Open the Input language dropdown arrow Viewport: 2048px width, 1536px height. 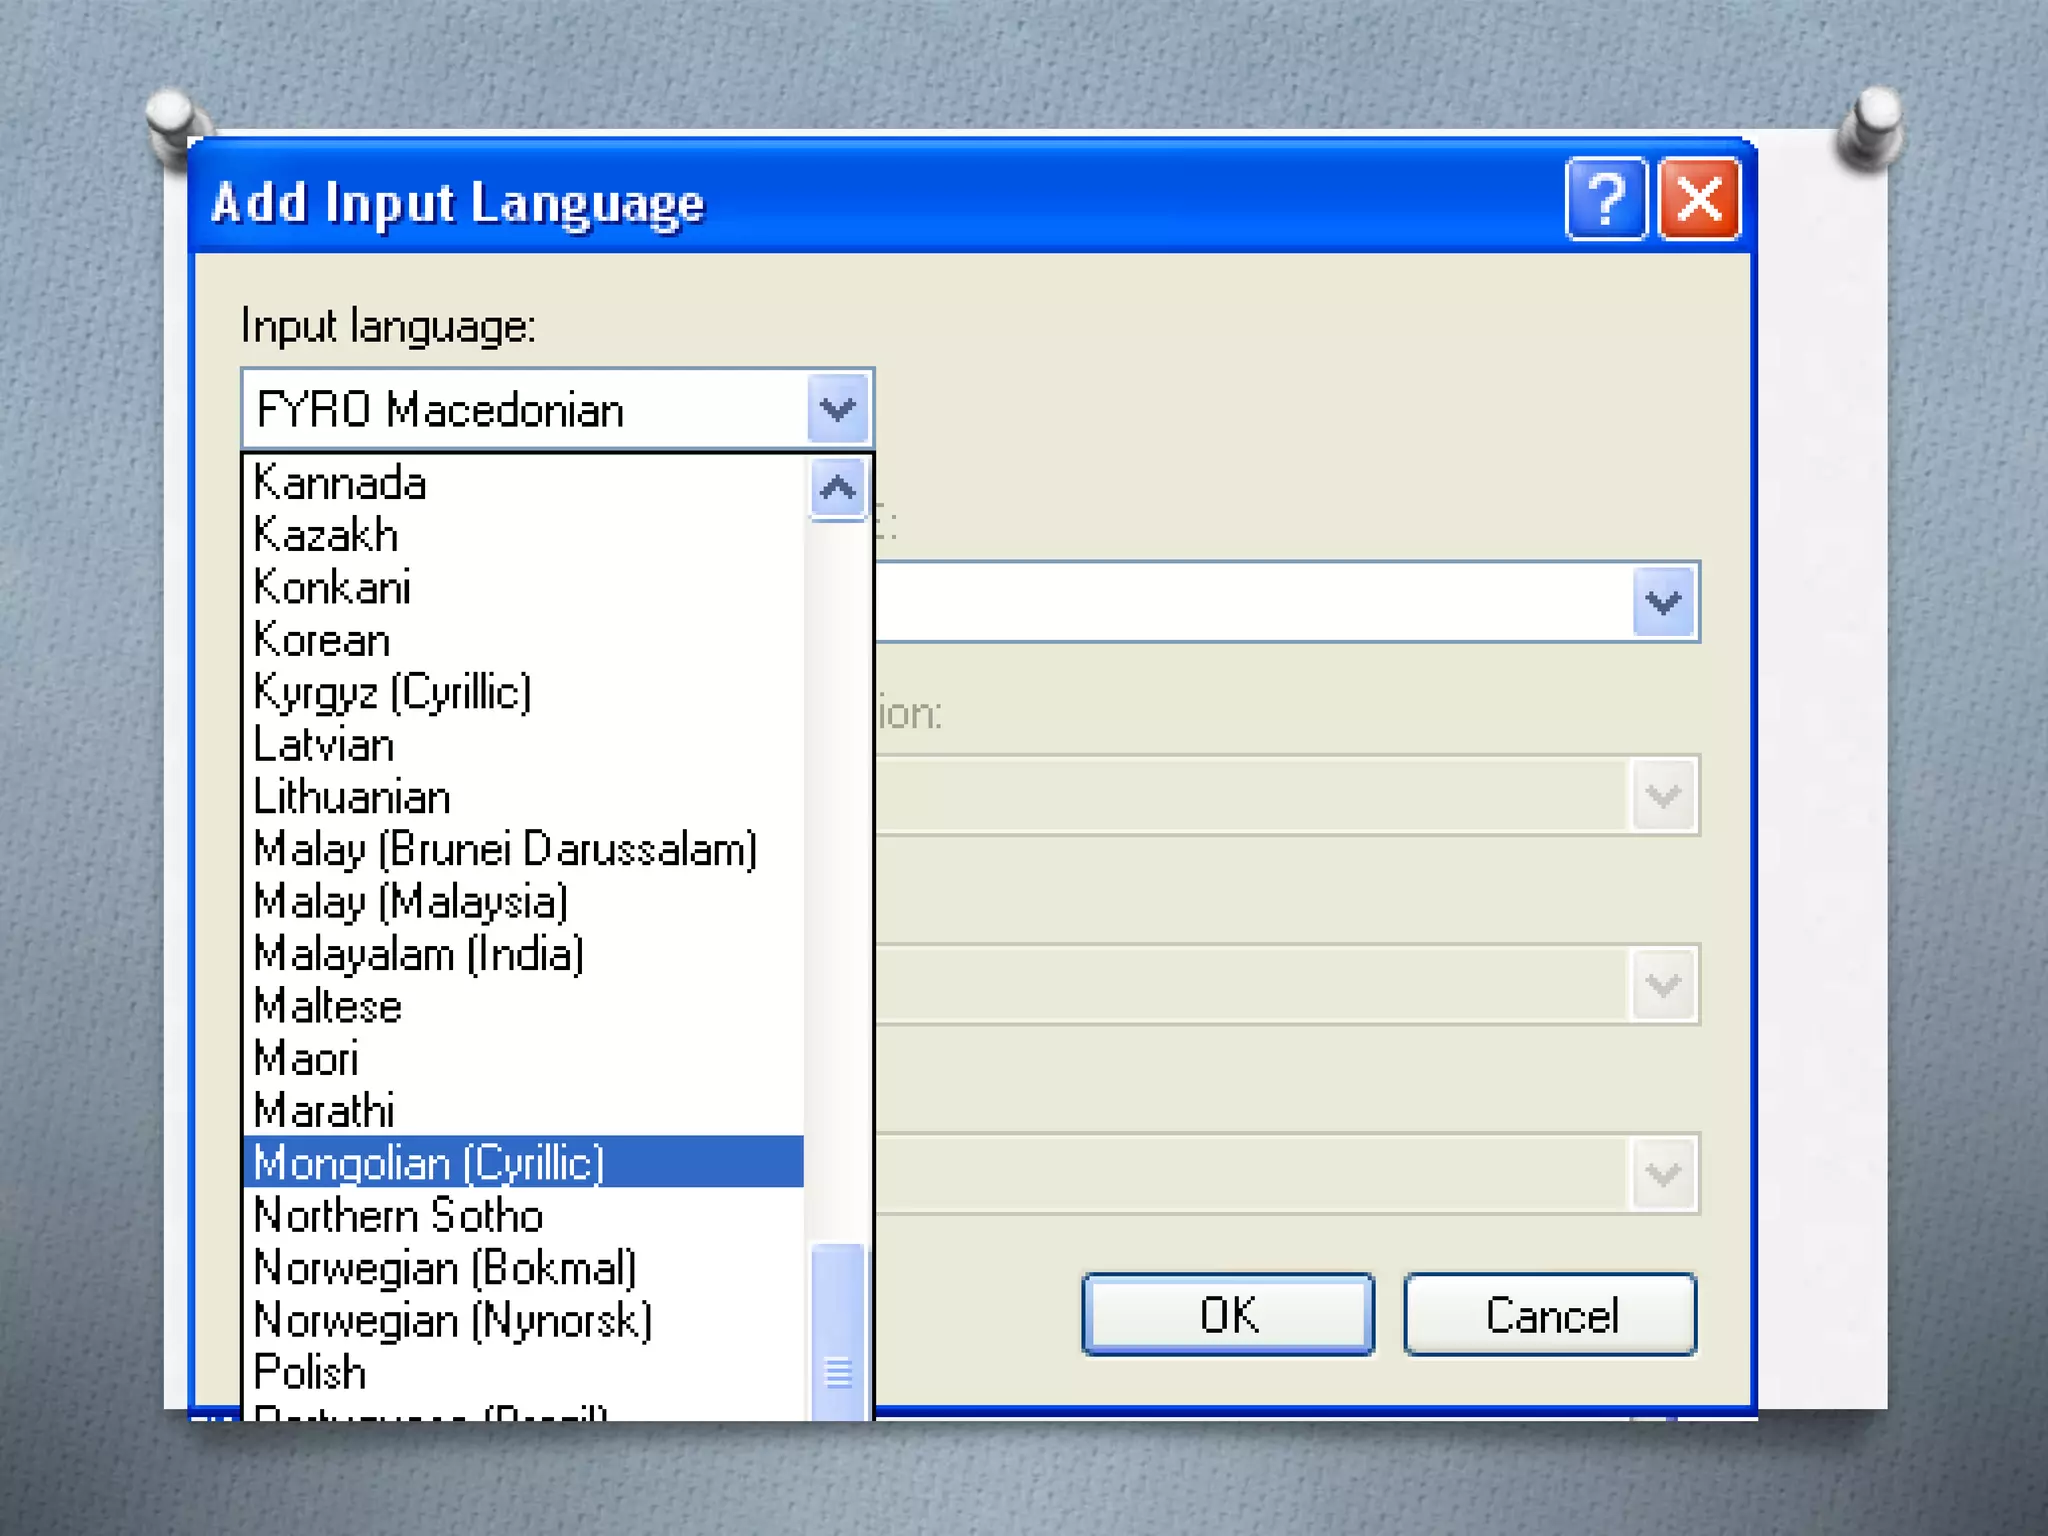click(837, 409)
